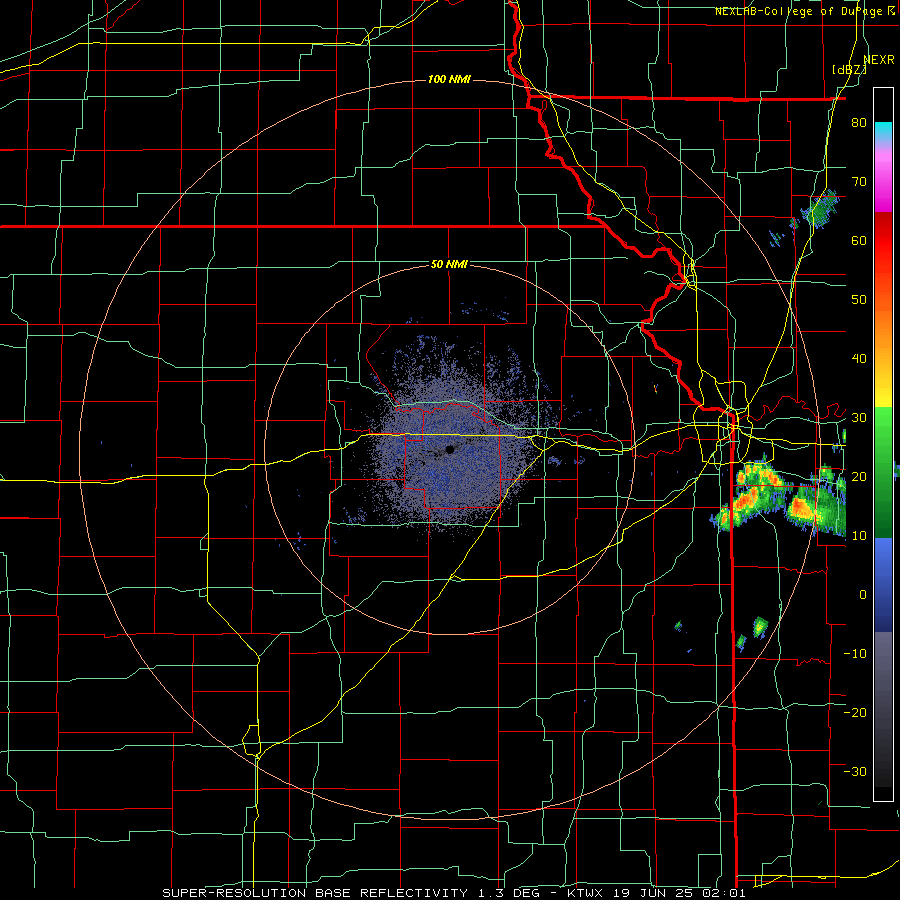Click the dBZ units label

(x=850, y=69)
